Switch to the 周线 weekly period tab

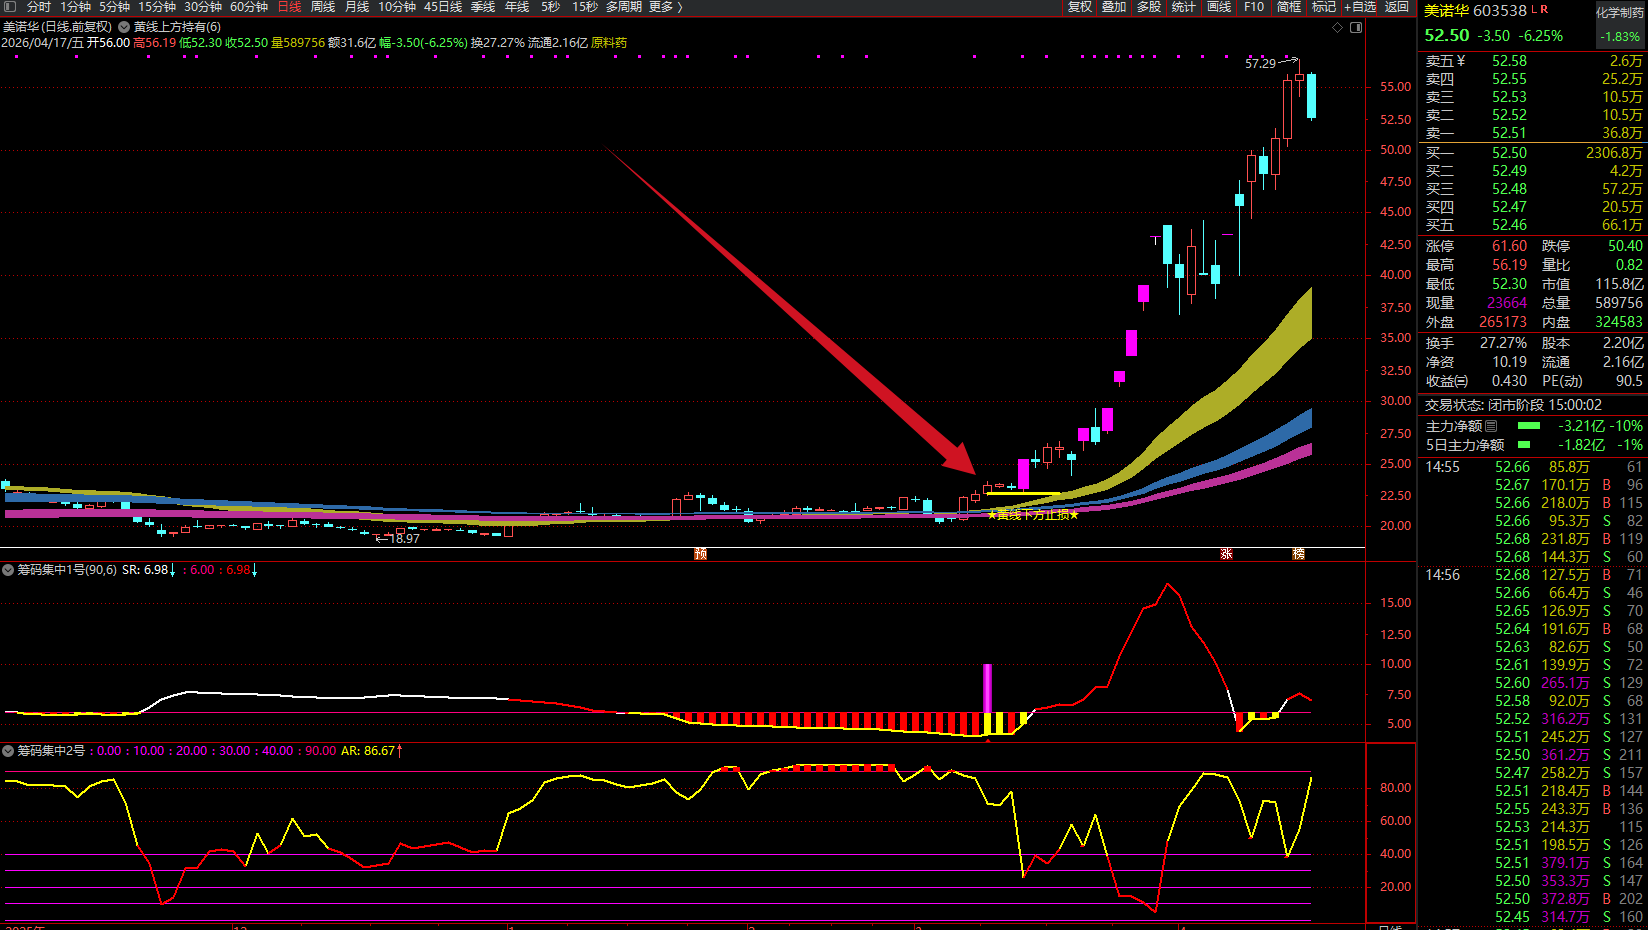point(323,7)
